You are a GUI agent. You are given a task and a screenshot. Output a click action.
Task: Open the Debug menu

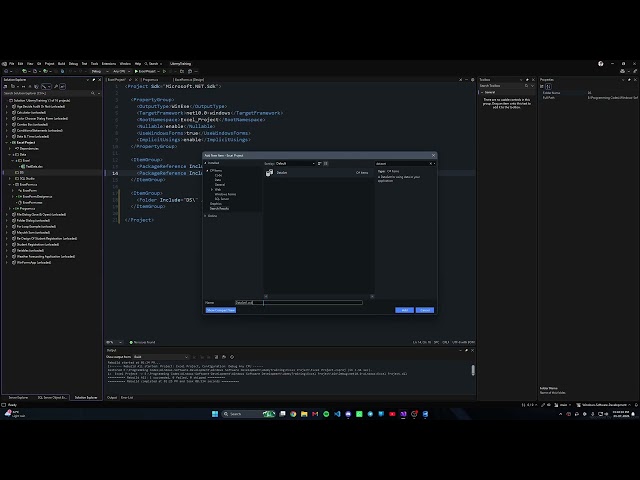coord(73,64)
